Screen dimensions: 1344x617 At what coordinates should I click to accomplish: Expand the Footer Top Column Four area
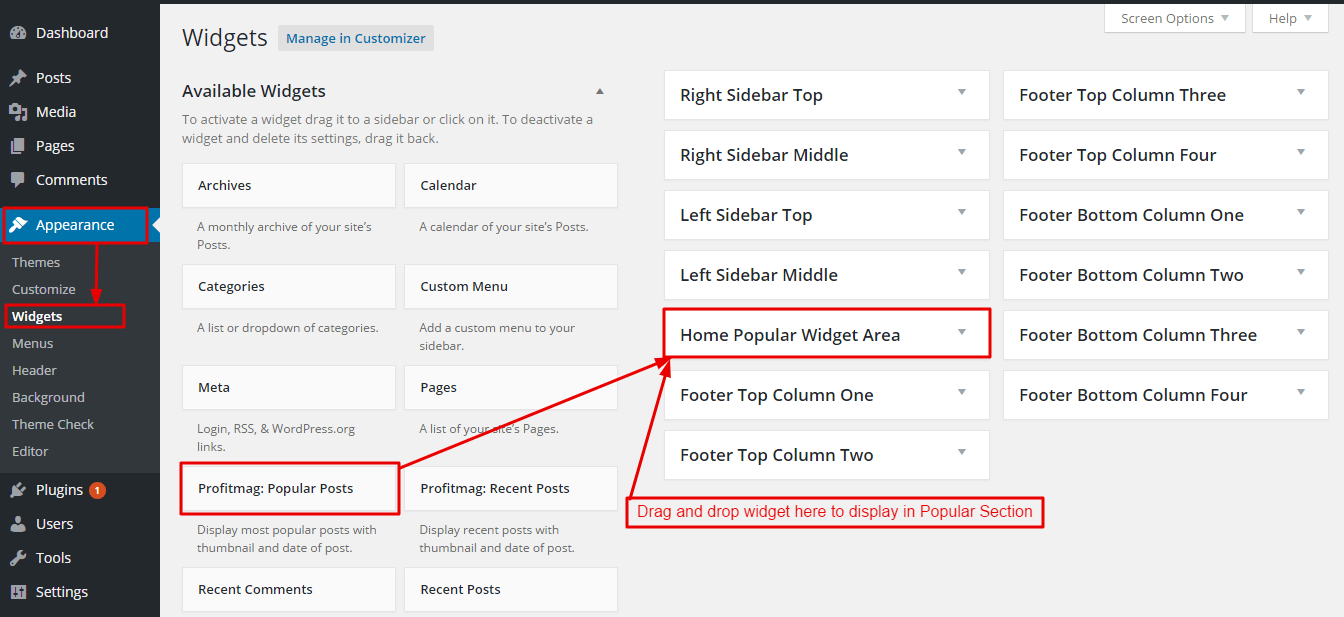pos(1301,152)
